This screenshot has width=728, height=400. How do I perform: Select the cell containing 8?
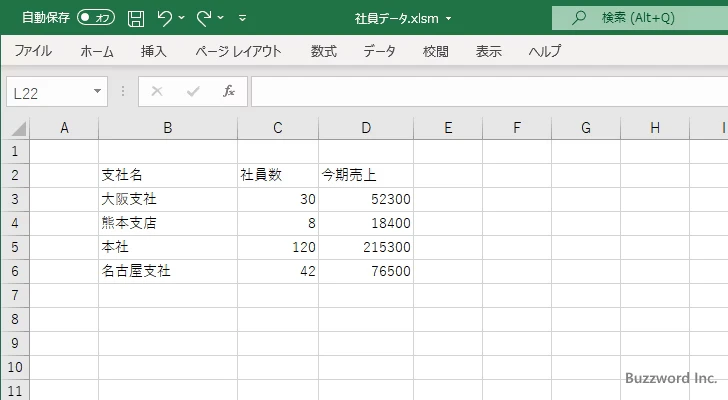[278, 224]
